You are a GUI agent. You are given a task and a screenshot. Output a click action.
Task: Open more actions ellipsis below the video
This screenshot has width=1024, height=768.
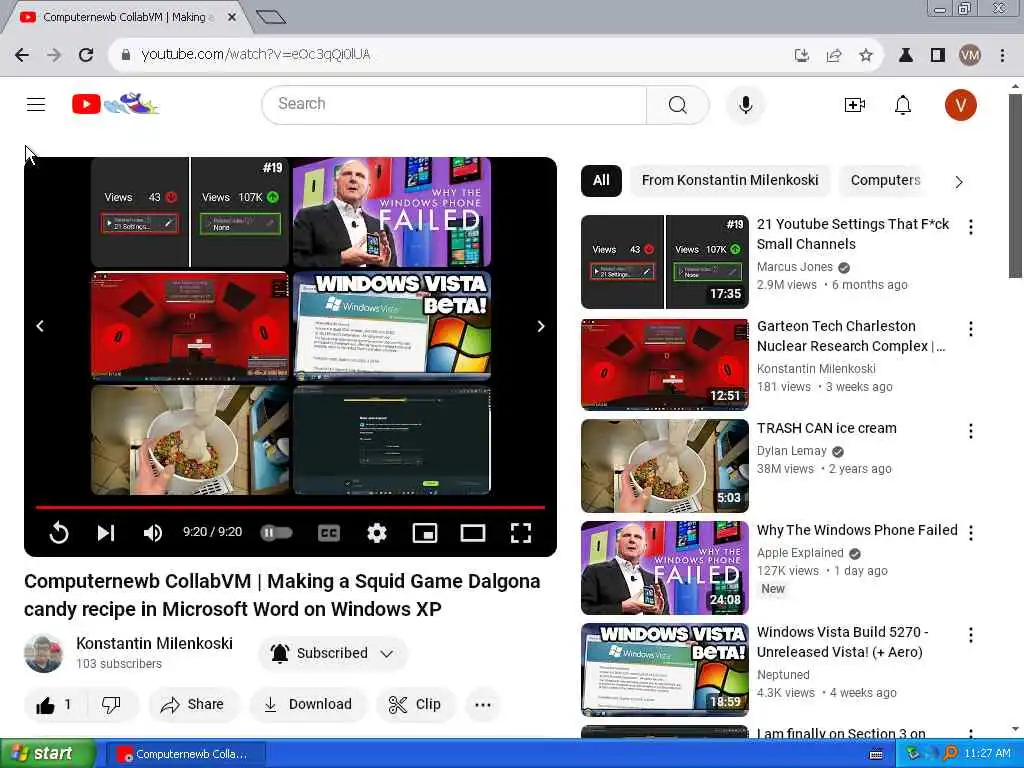click(483, 704)
